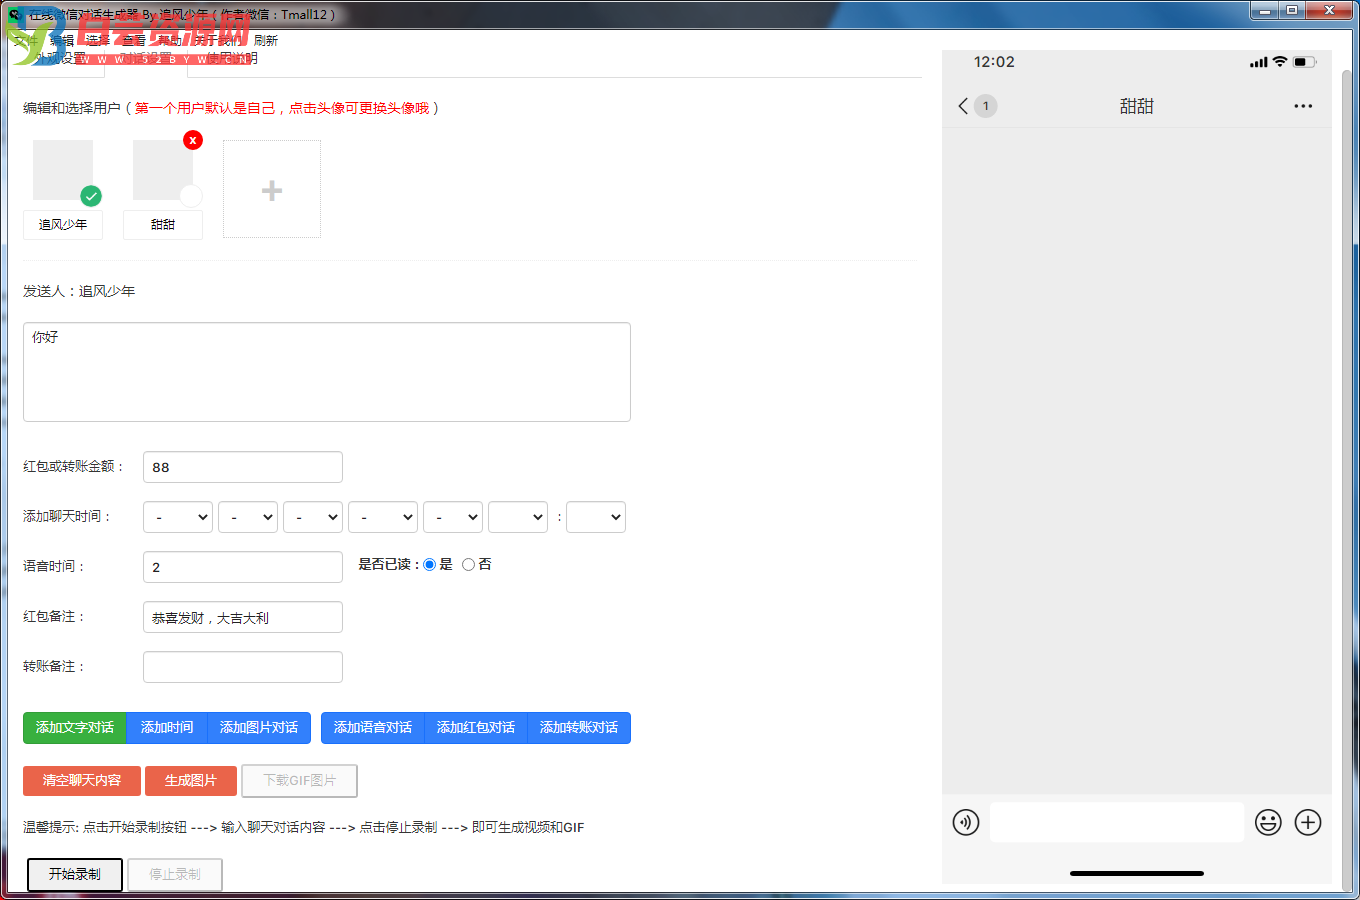Tap the back arrow in phone preview

963,106
